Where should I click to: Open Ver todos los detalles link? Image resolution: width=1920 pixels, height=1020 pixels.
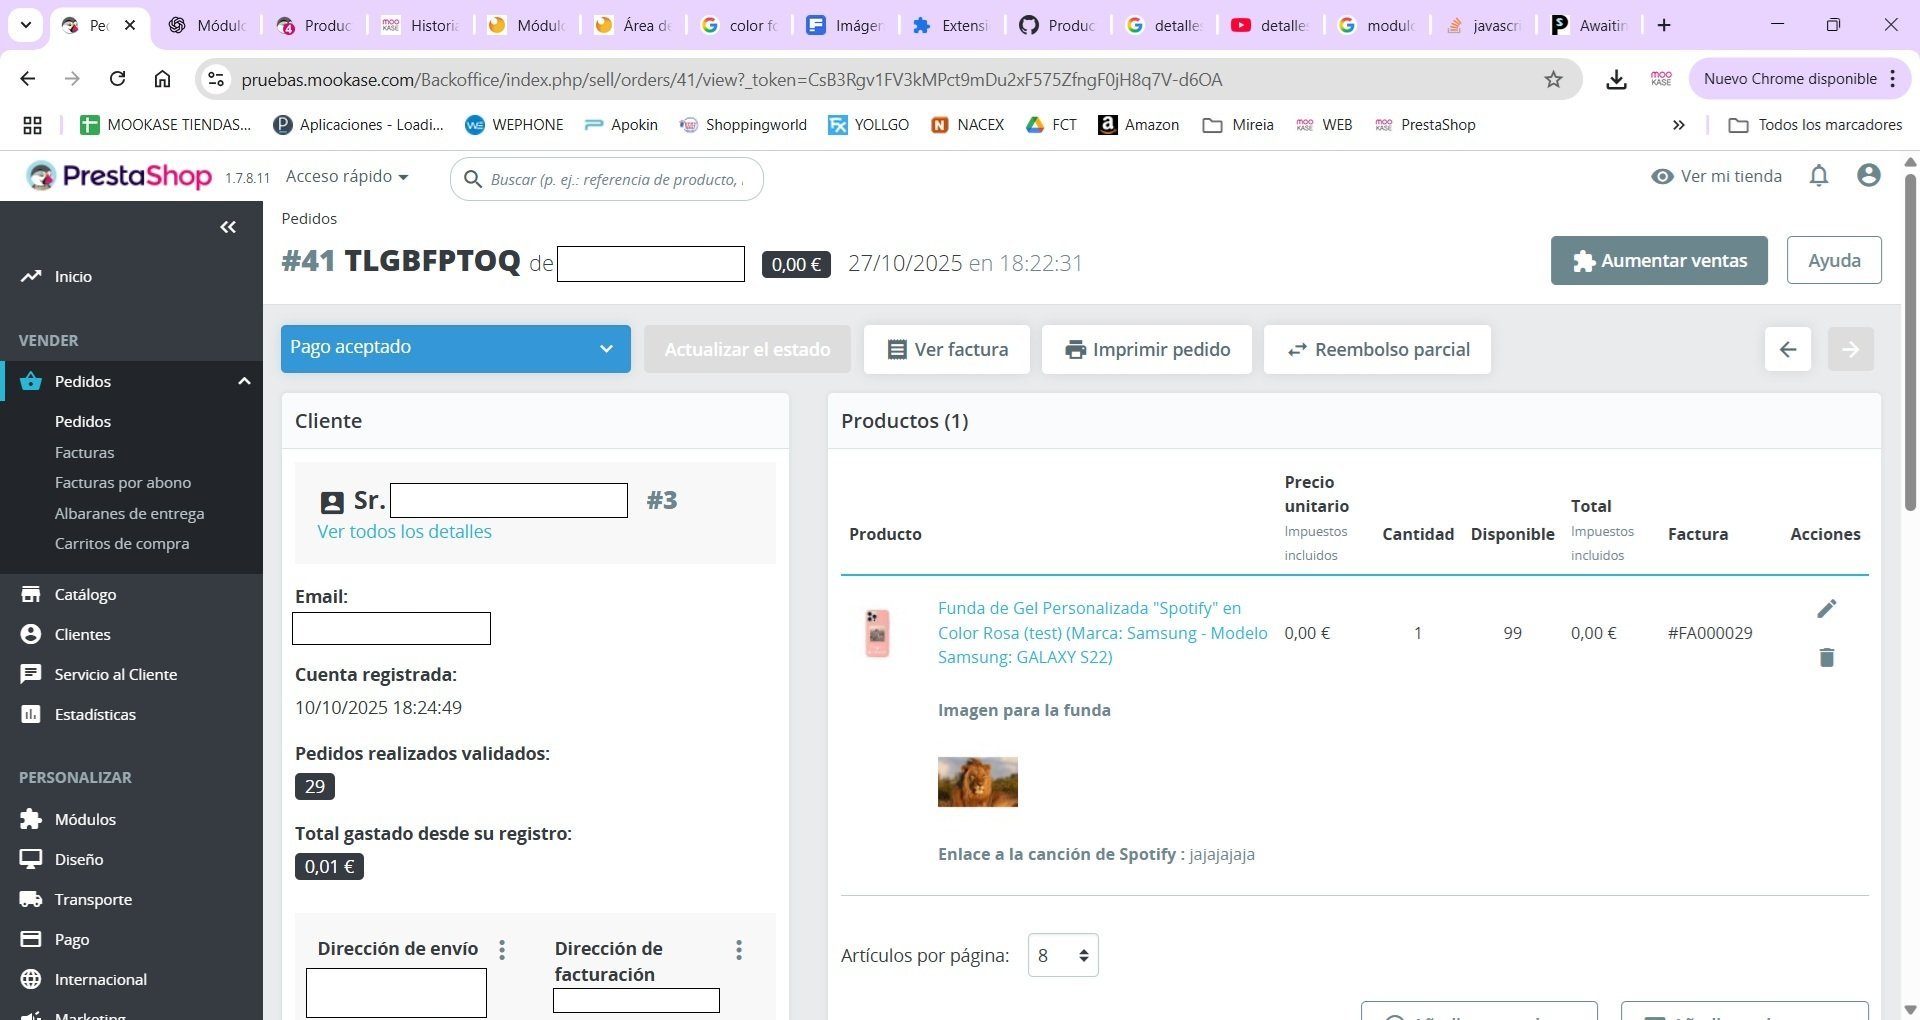404,531
